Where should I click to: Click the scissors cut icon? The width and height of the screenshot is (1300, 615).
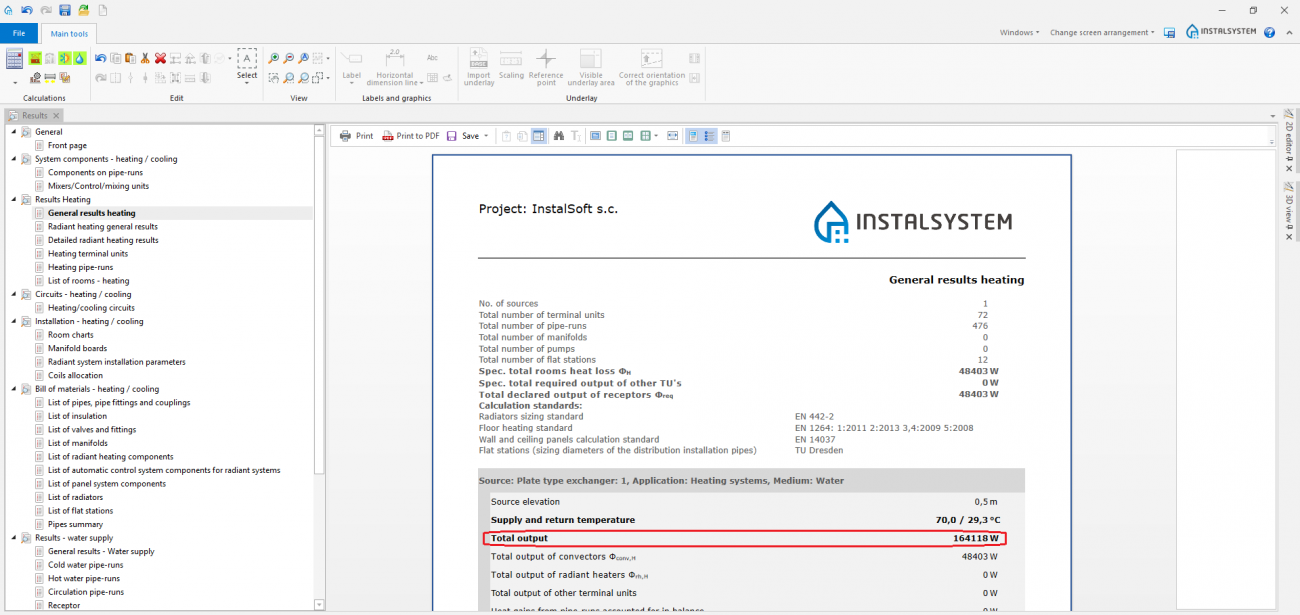[145, 59]
